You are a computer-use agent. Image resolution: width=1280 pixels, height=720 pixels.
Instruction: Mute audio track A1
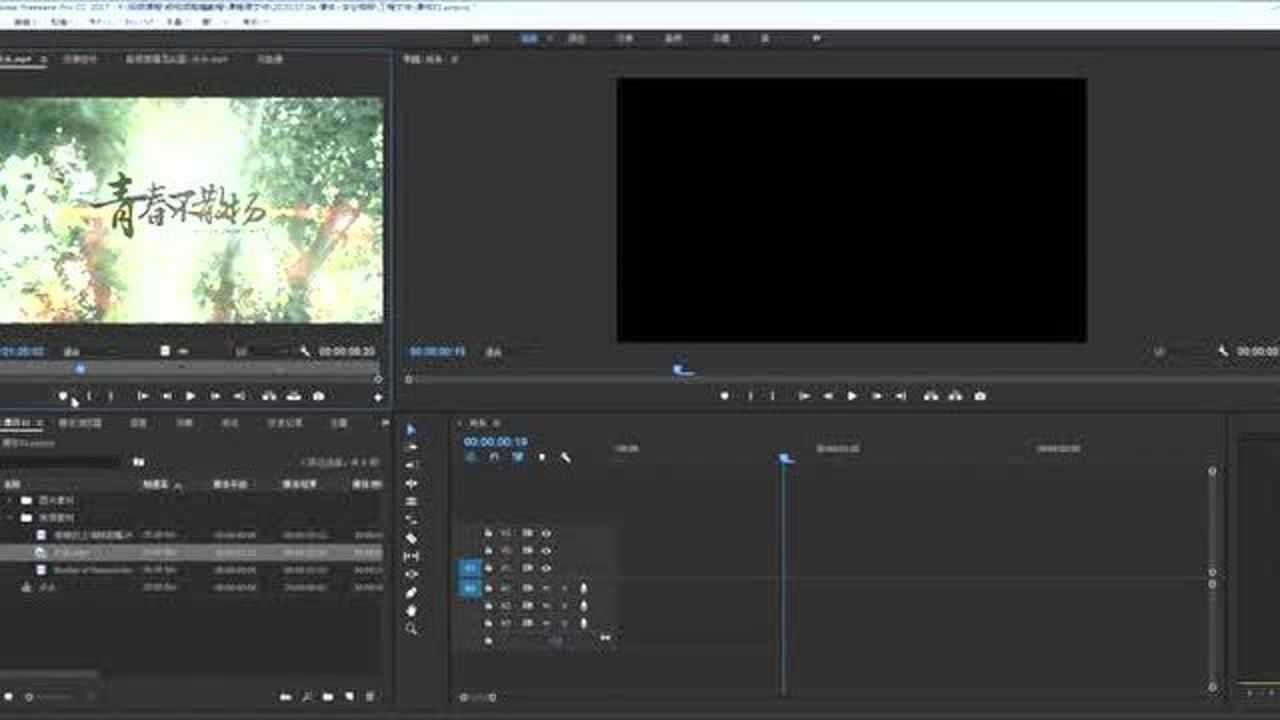(546, 588)
